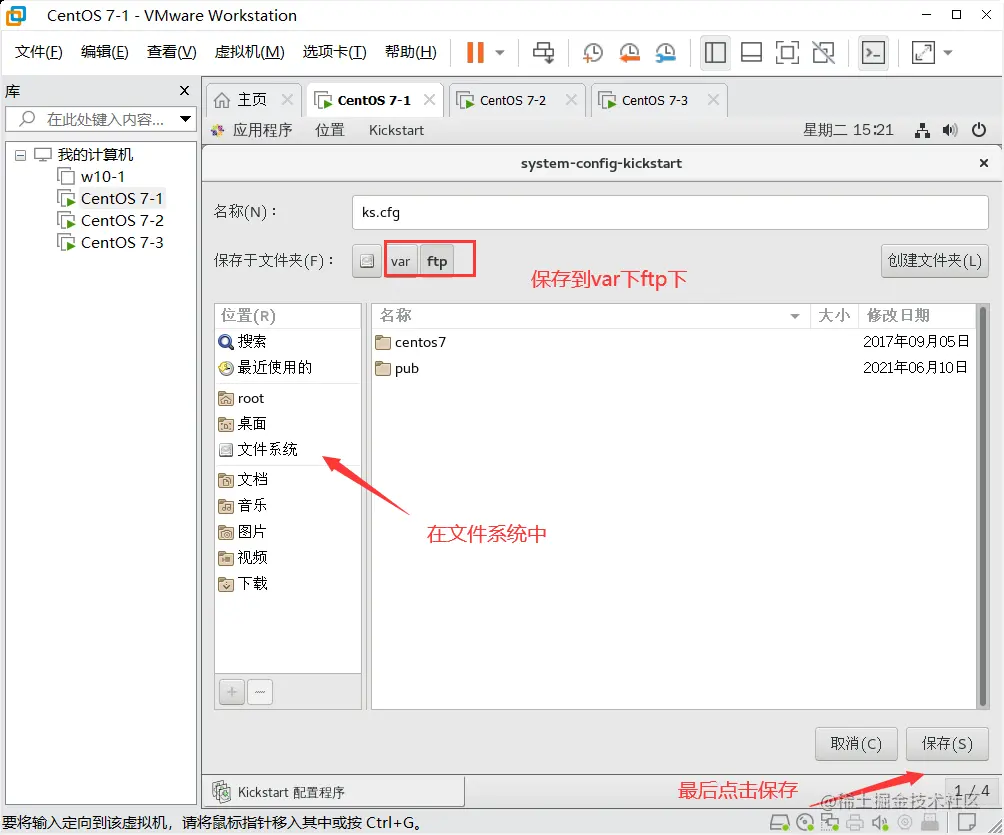Collapse the 我的计算机 tree node
The height and width of the screenshot is (835, 1004).
(x=20, y=155)
